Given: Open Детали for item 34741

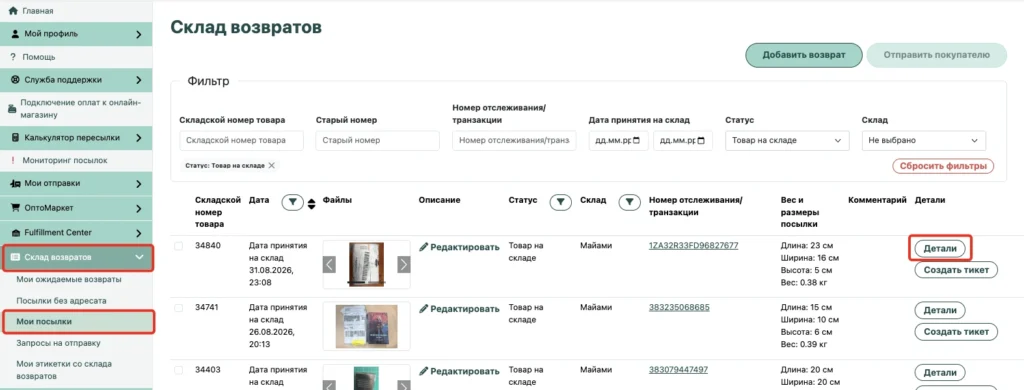Looking at the screenshot, I should (940, 310).
